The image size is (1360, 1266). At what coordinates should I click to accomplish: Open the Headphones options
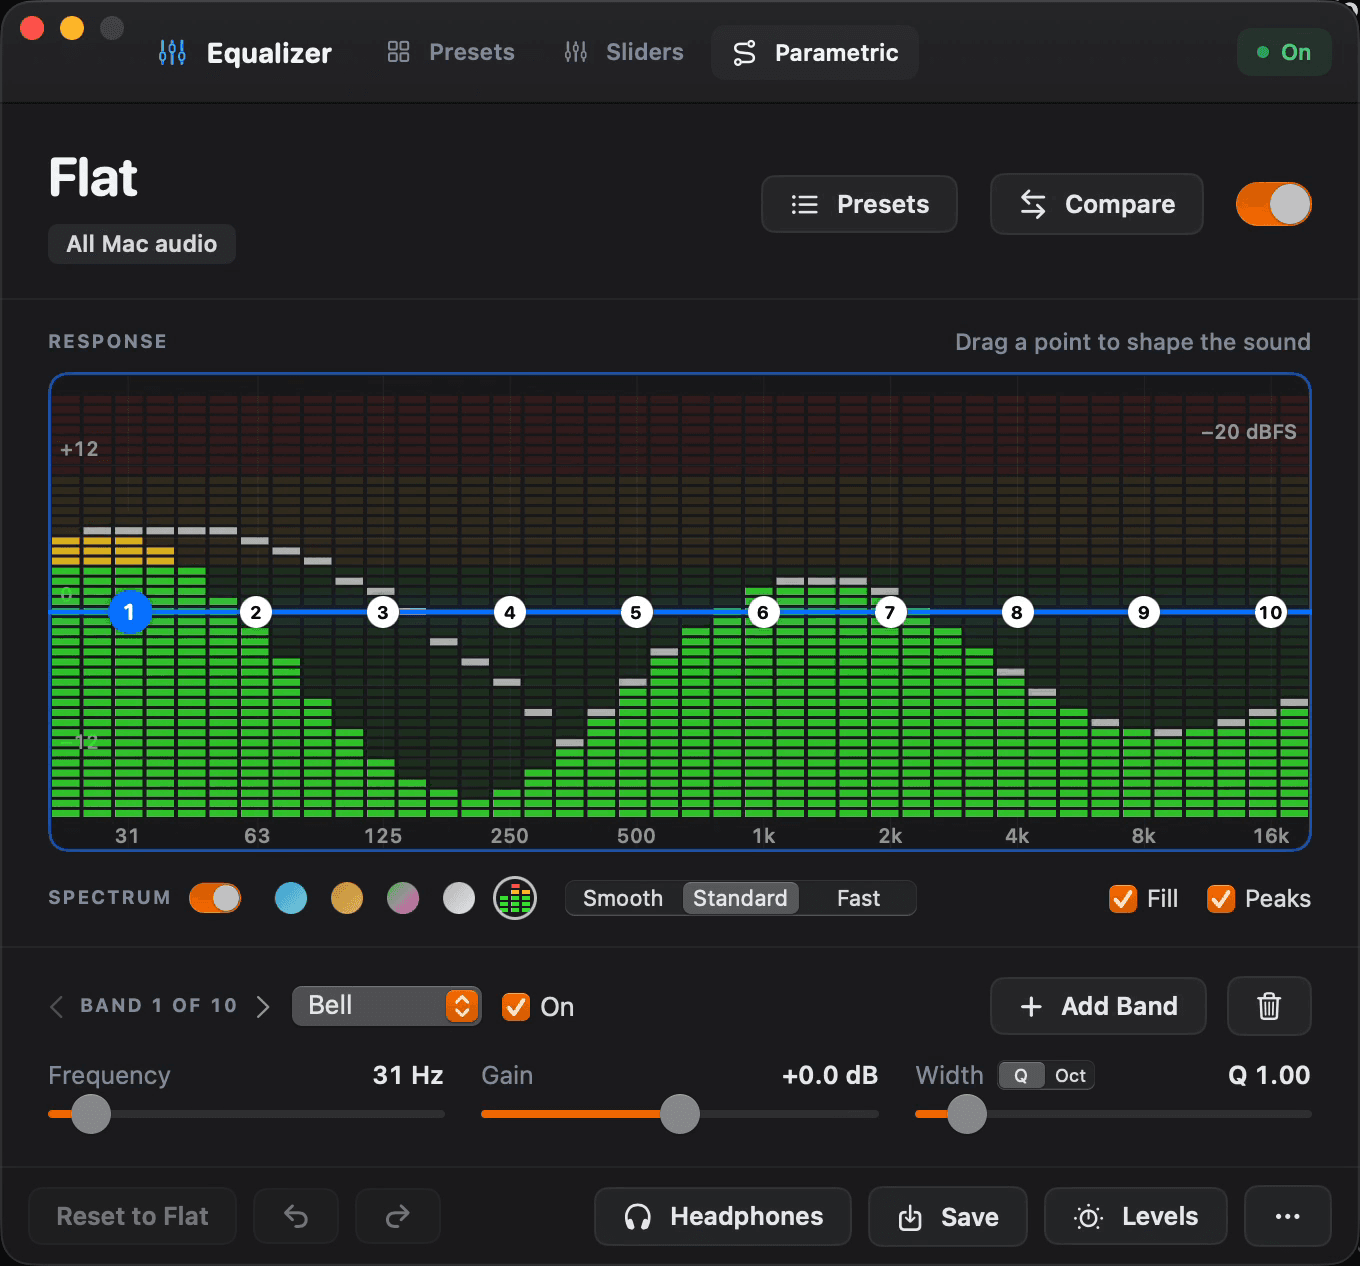[x=723, y=1216]
